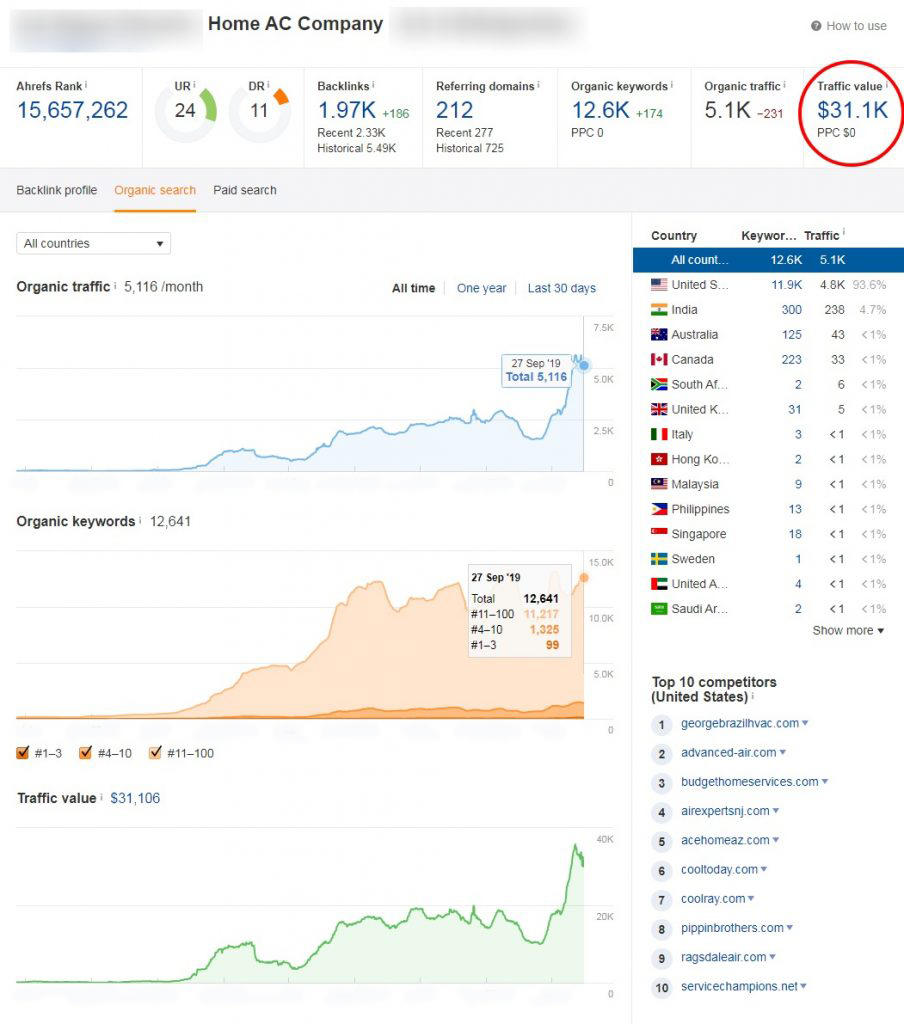Click India keywords count 300
Viewport: 904px width, 1024px height.
(792, 310)
